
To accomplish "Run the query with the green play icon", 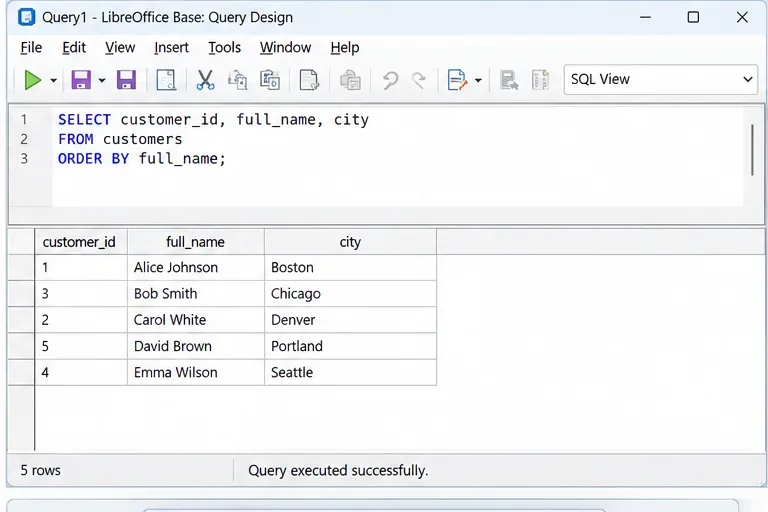I will (32, 80).
